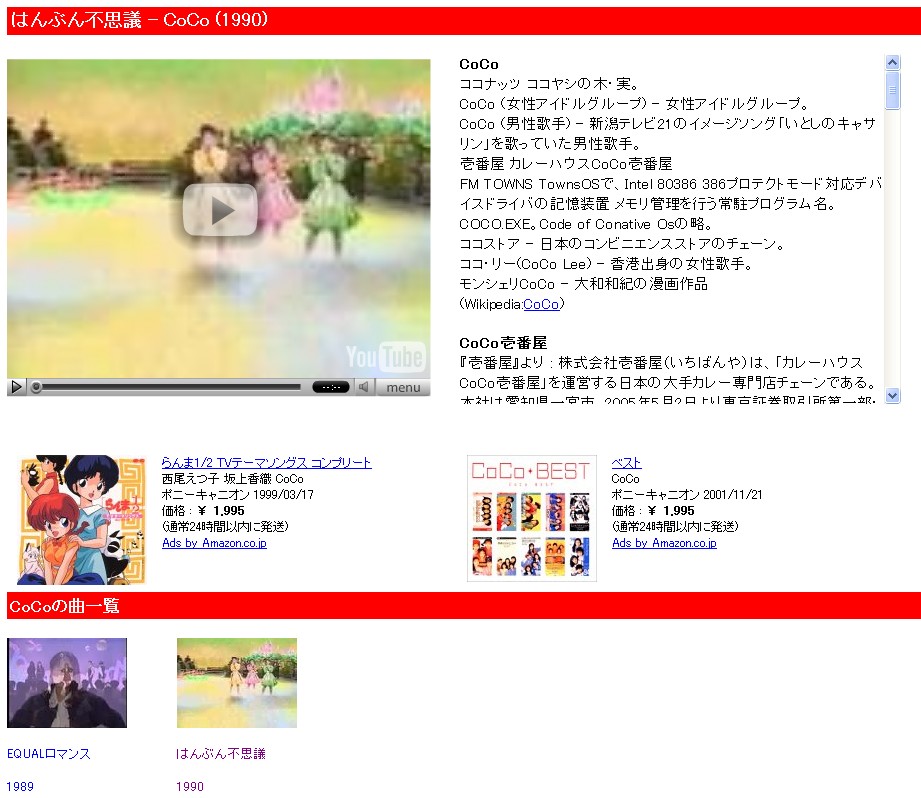Open Ads by Amazon.co.jp under ベスト album
Image resolution: width=921 pixels, height=798 pixels.
664,543
